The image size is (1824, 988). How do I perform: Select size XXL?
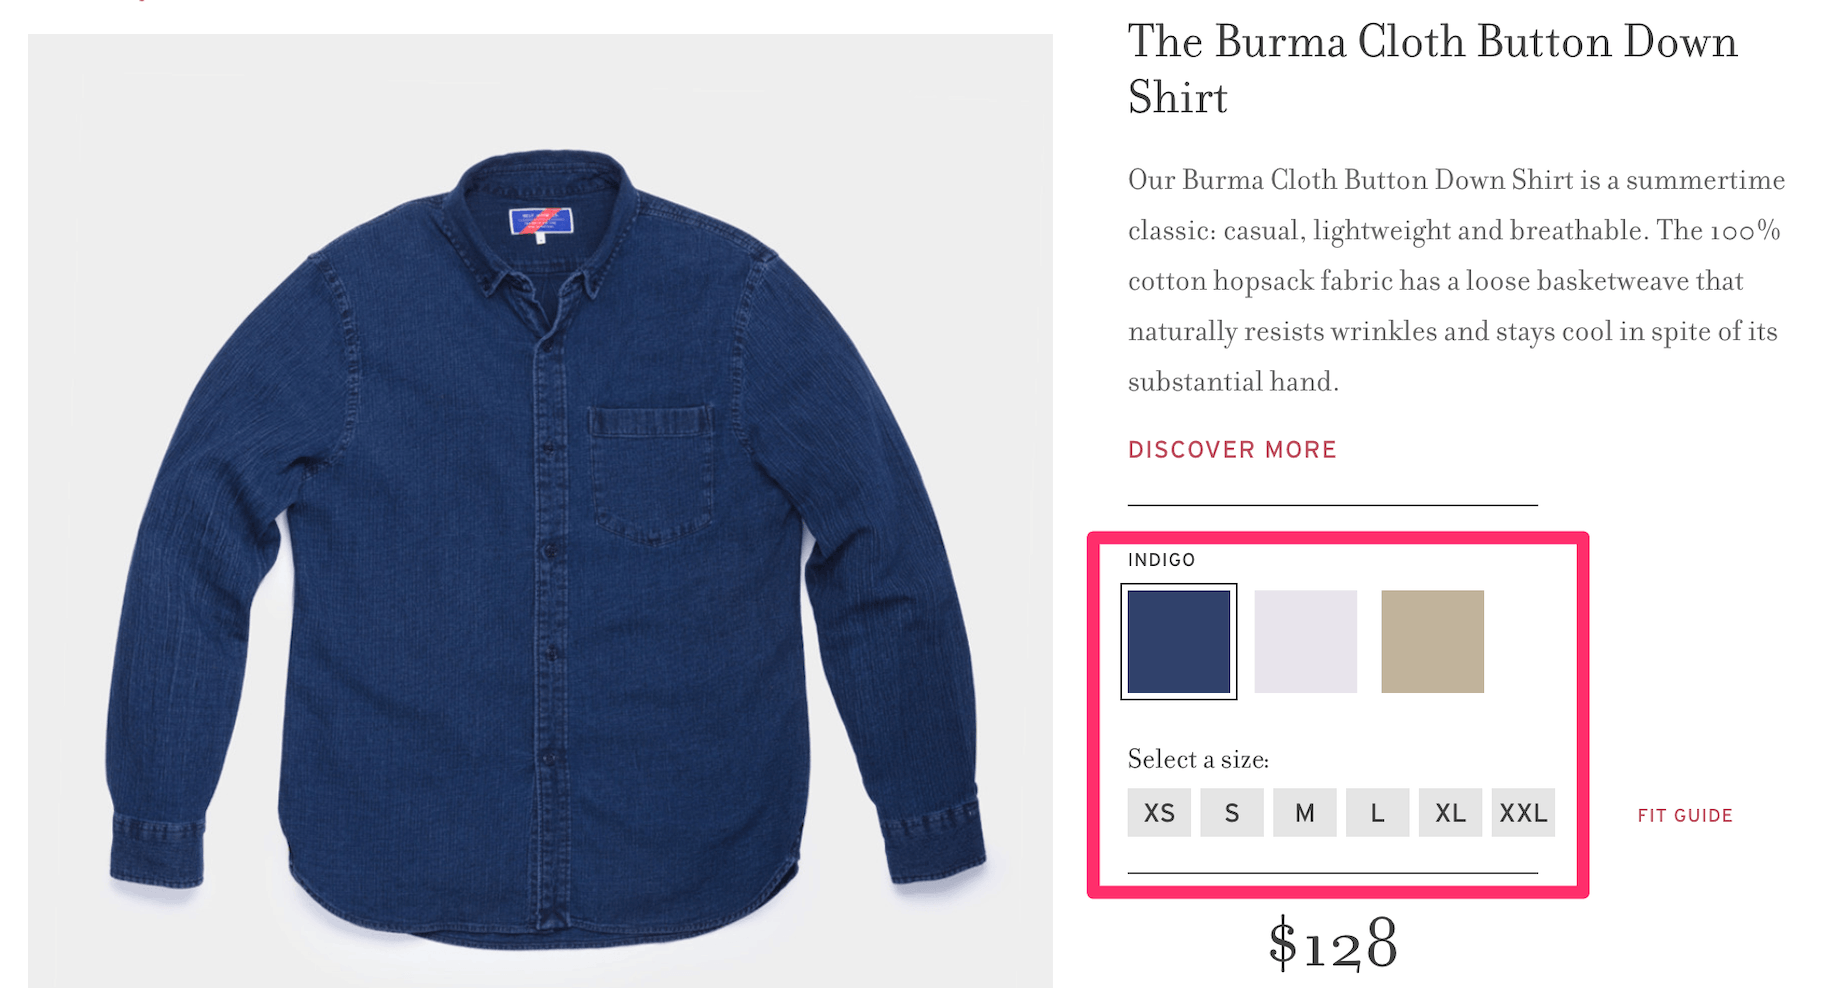pyautogui.click(x=1523, y=813)
